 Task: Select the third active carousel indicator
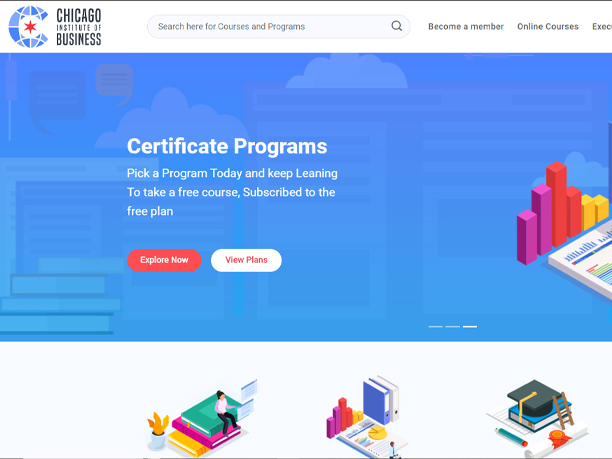pos(470,327)
